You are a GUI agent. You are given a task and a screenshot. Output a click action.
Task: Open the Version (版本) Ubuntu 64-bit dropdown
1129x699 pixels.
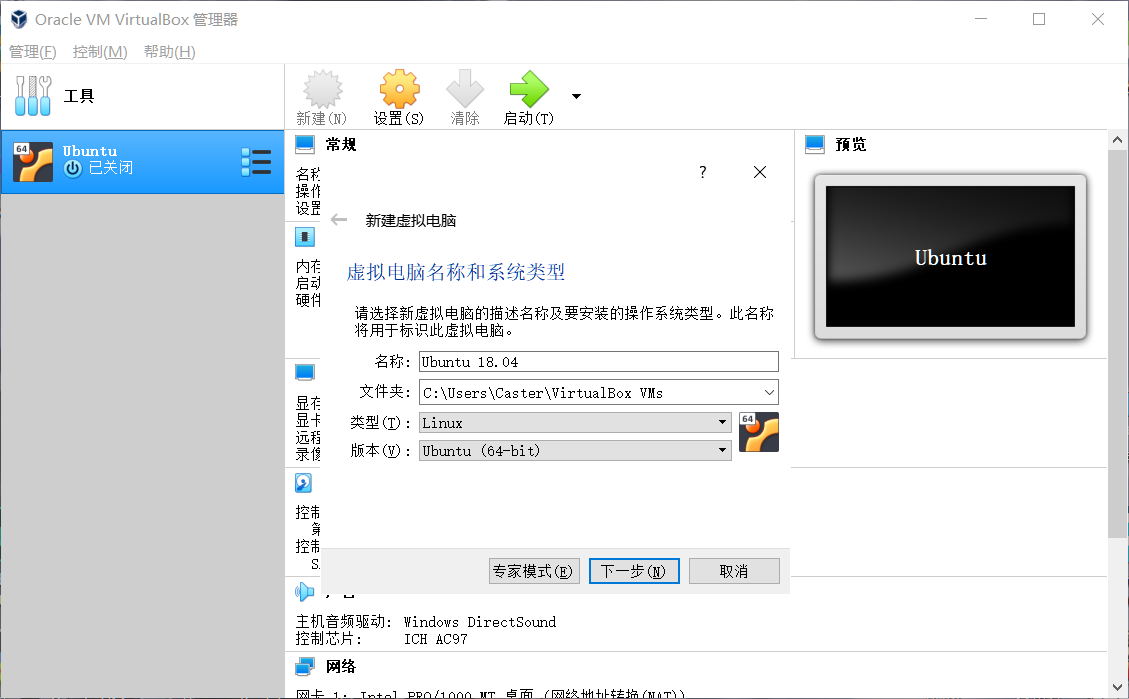pos(575,451)
